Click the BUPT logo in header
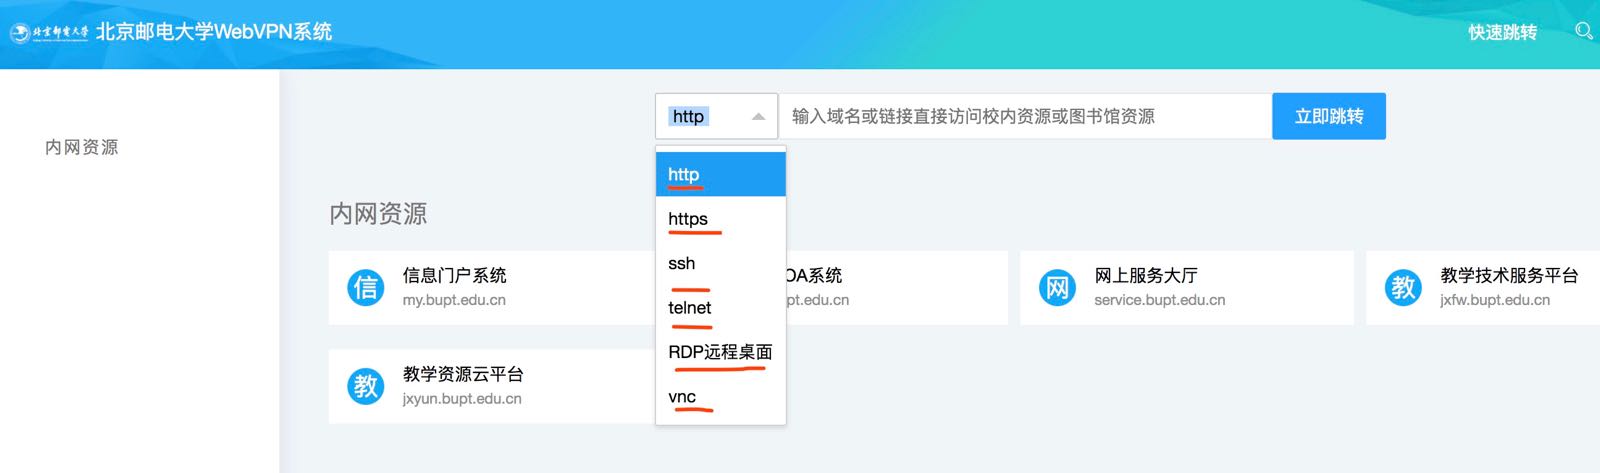The width and height of the screenshot is (1600, 473). coord(49,32)
